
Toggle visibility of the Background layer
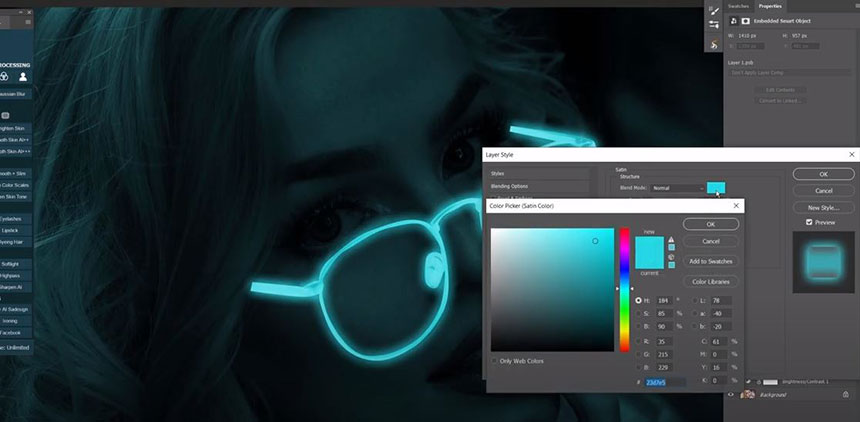(731, 395)
